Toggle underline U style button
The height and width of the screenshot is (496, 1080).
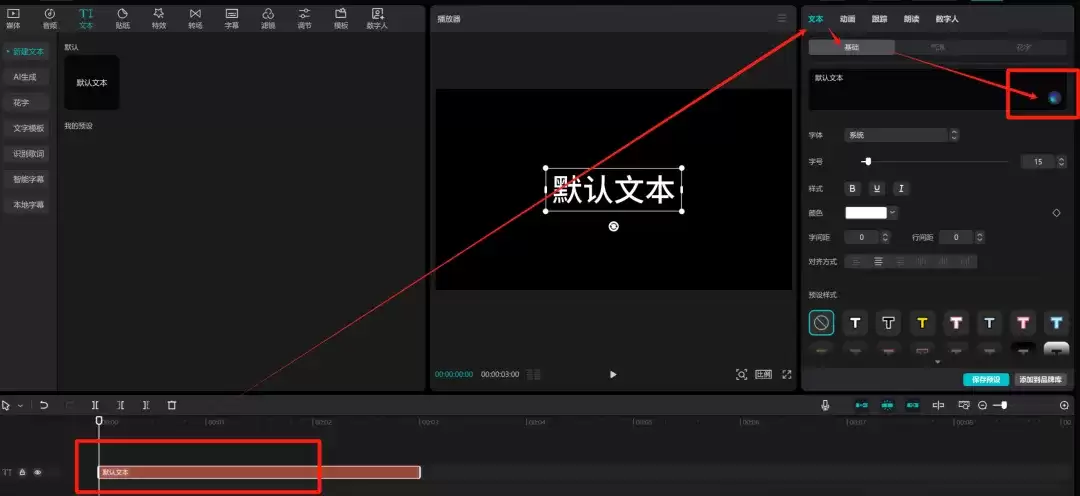click(x=877, y=188)
